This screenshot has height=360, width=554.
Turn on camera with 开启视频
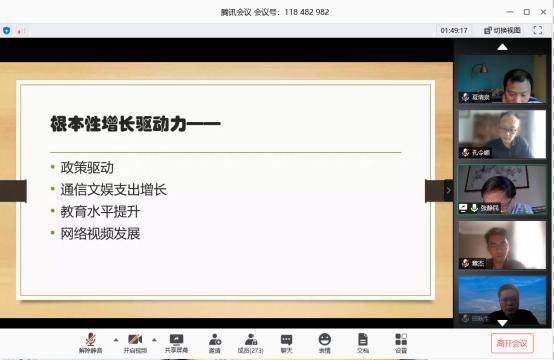click(135, 343)
